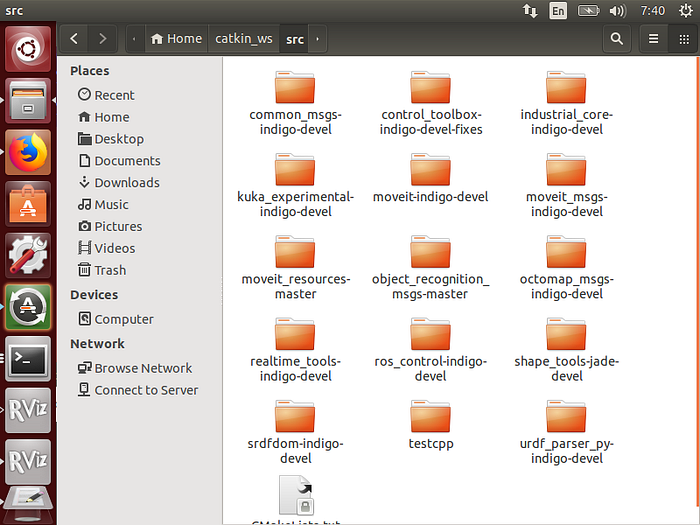Open the network connections indicator
700x525 pixels.
point(530,11)
